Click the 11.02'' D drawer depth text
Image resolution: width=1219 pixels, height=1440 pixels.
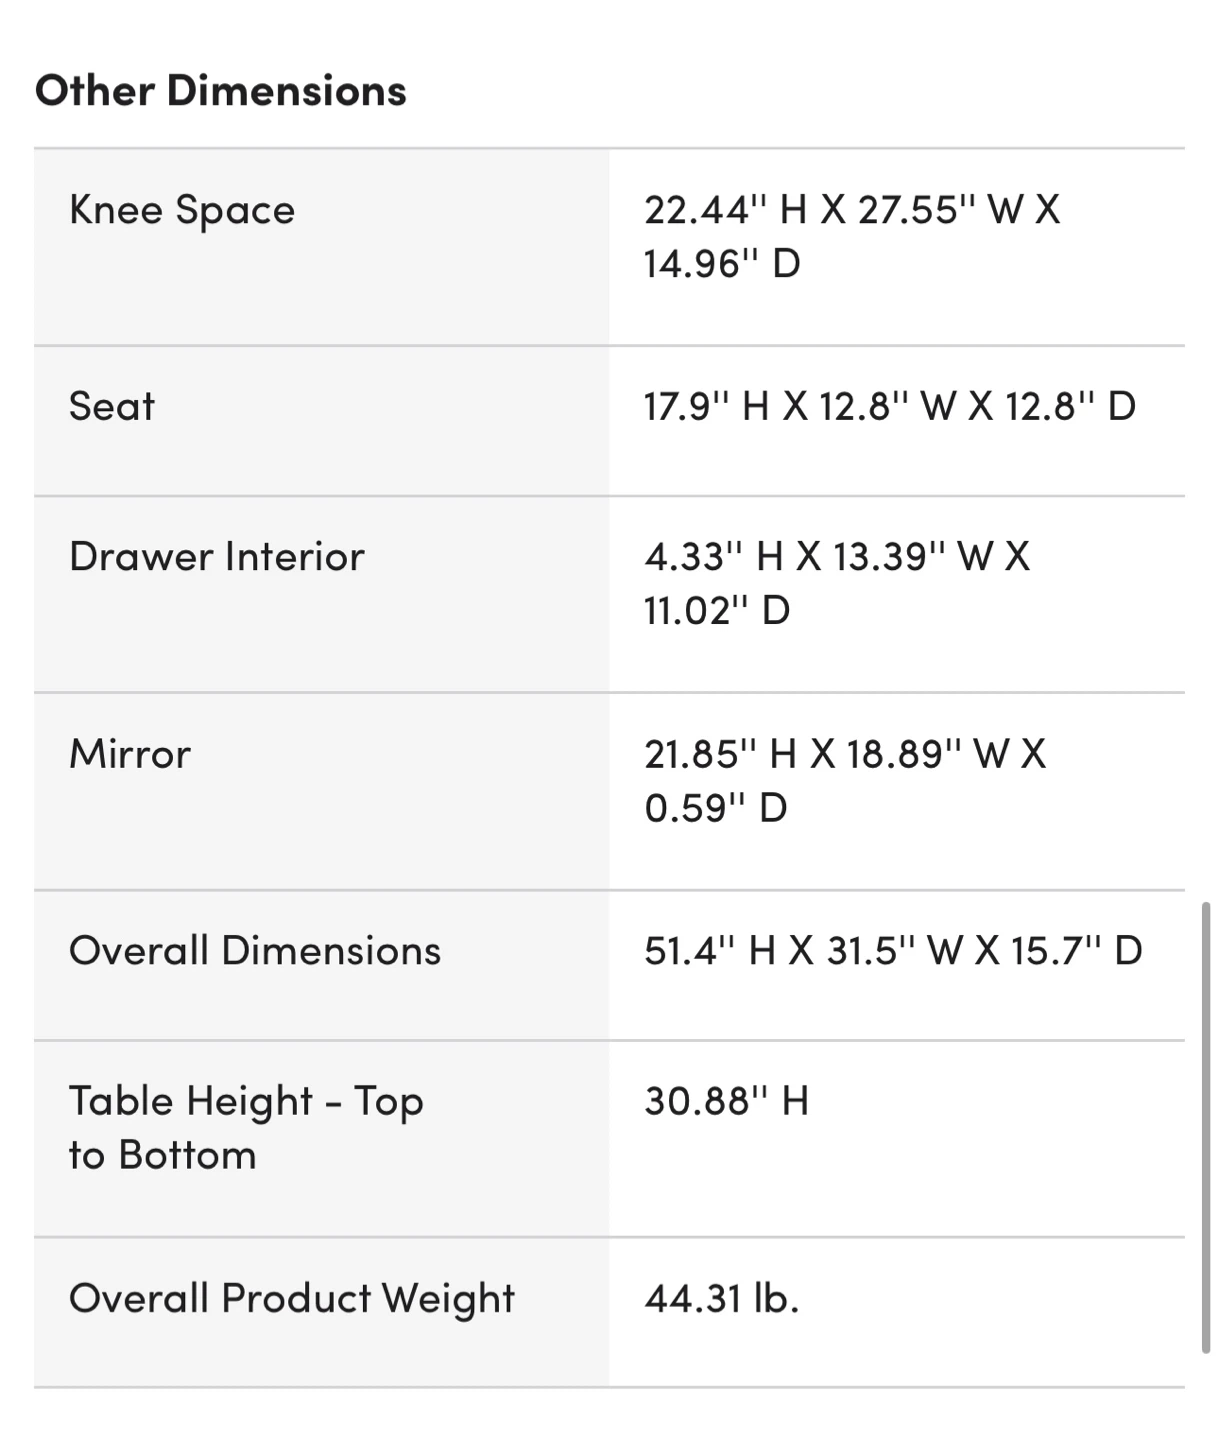point(717,610)
